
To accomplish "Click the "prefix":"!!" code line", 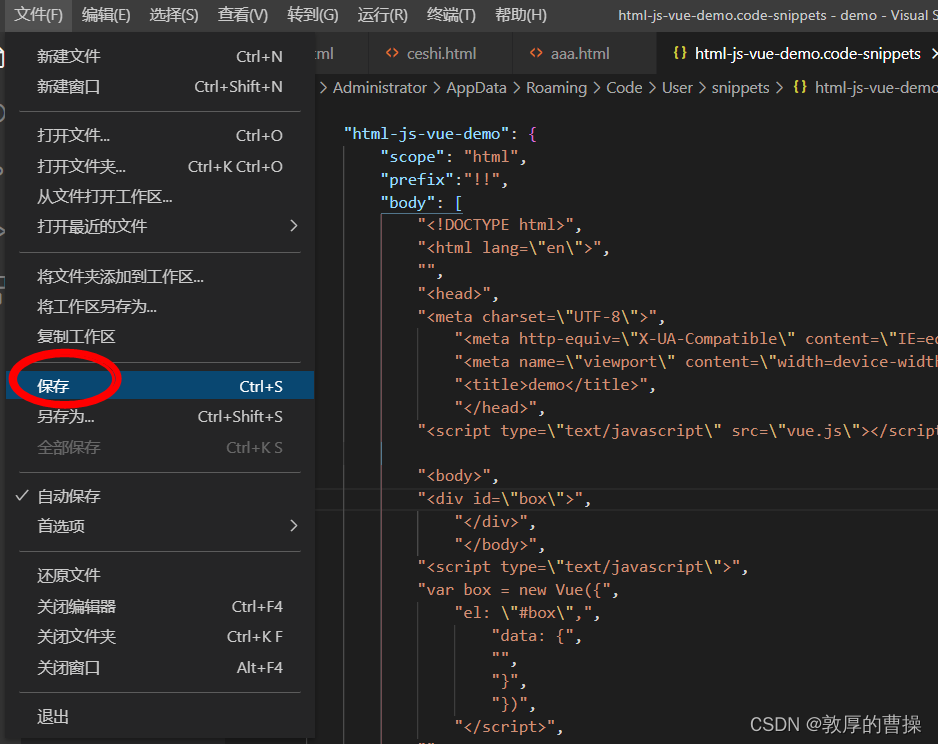I will 444,179.
